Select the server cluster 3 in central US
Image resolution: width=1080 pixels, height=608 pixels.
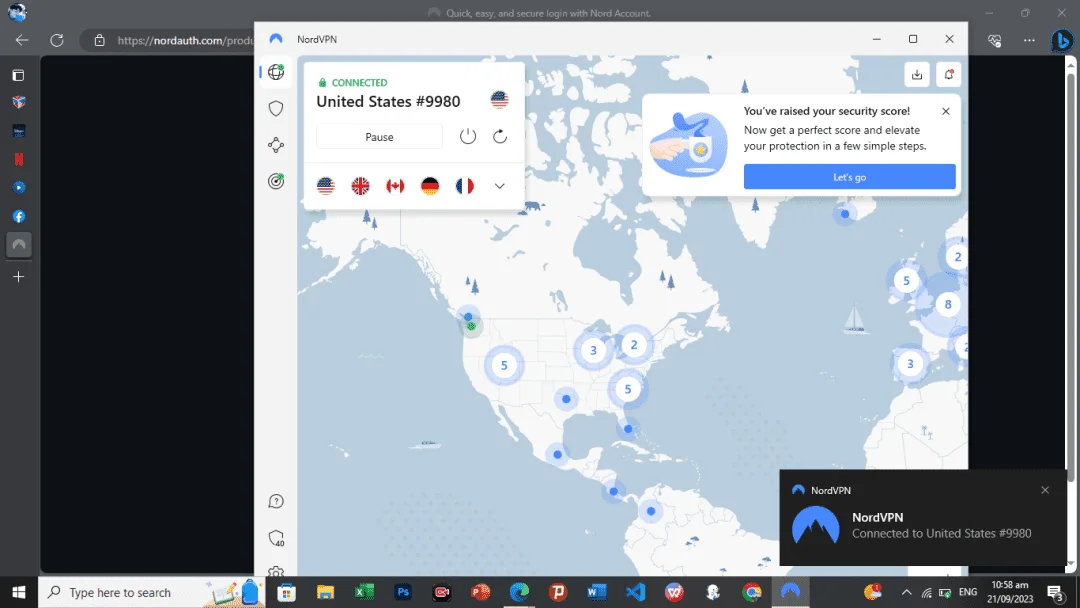click(x=593, y=350)
